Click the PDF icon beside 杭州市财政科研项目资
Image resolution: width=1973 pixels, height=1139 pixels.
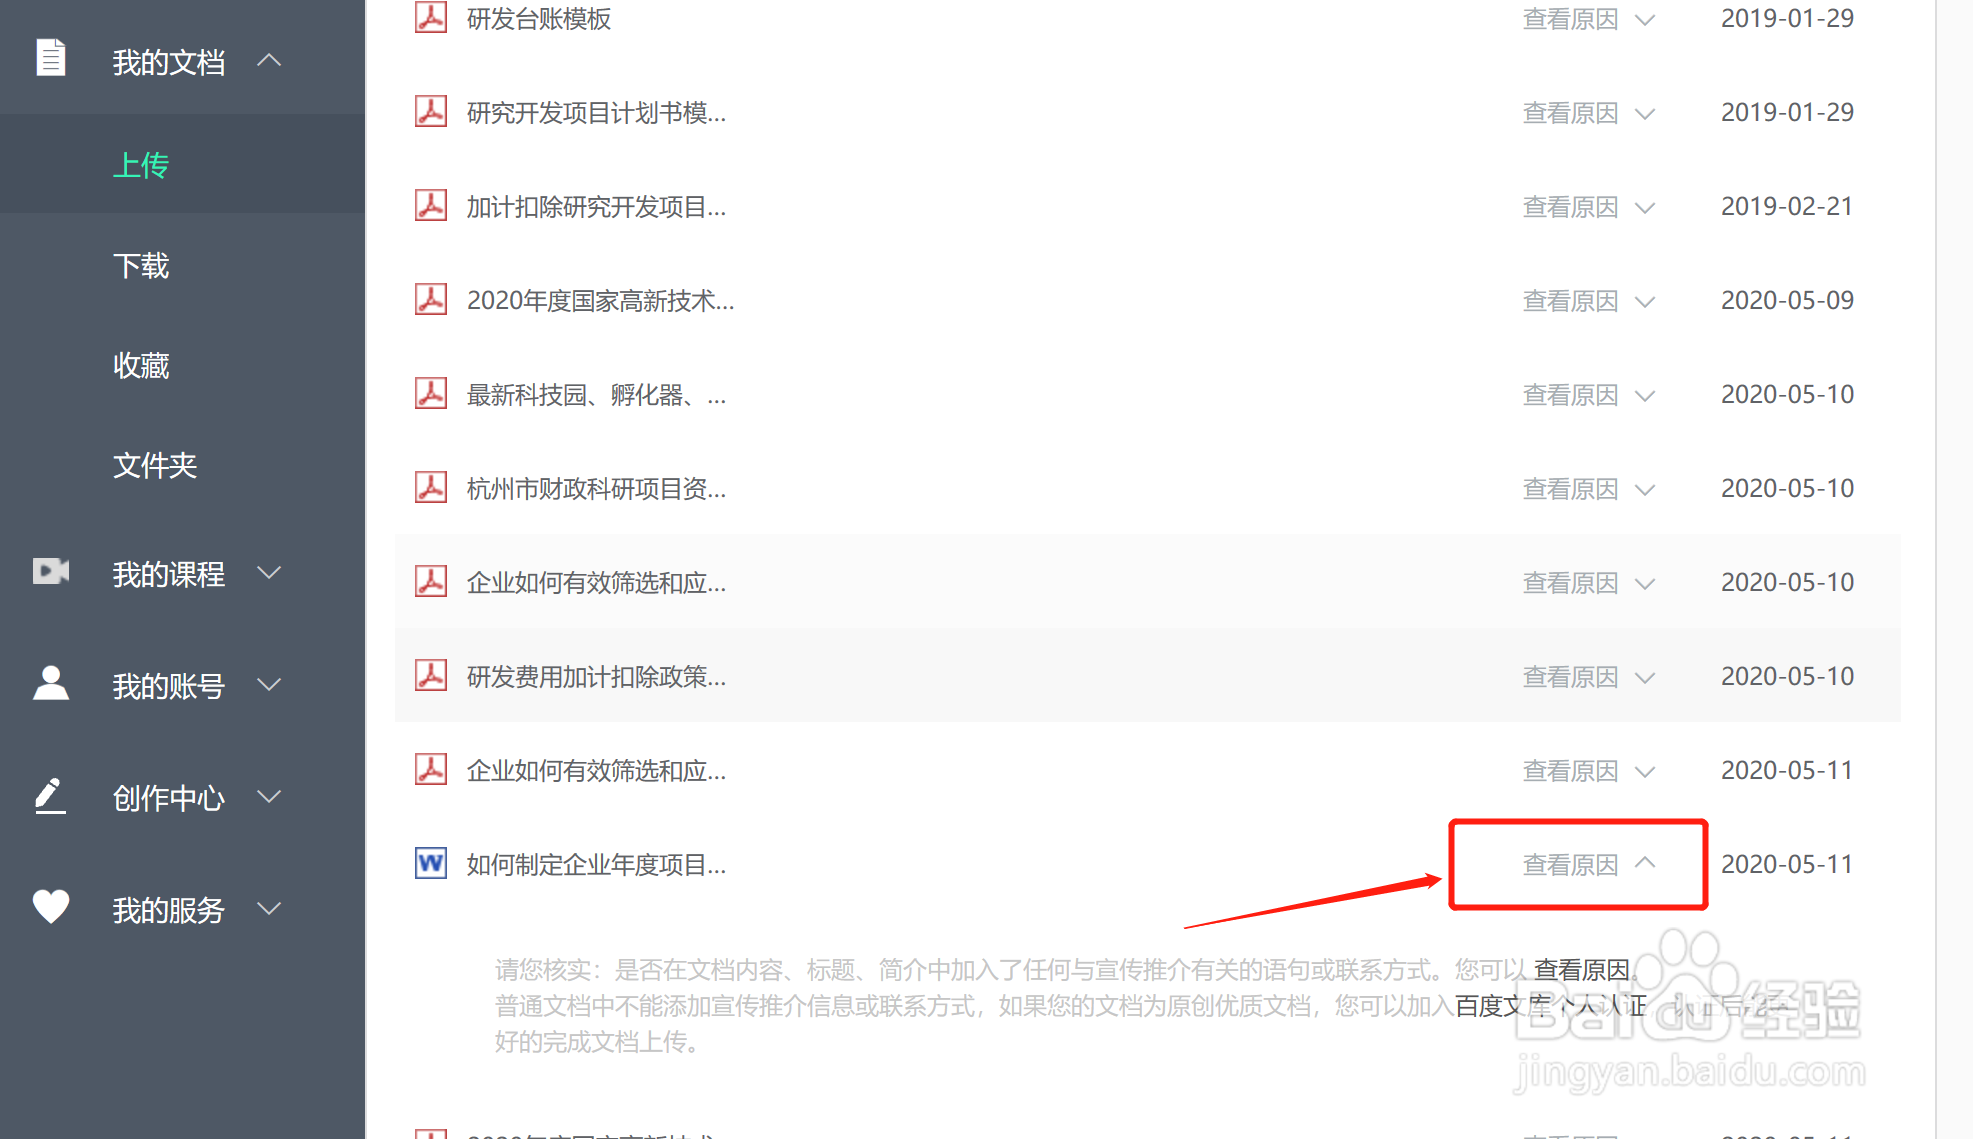[x=431, y=487]
